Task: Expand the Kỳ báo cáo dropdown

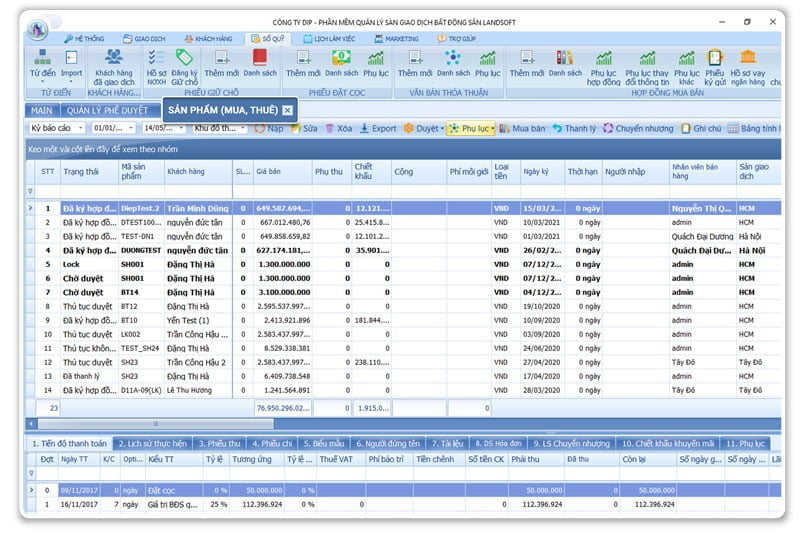Action: point(57,129)
